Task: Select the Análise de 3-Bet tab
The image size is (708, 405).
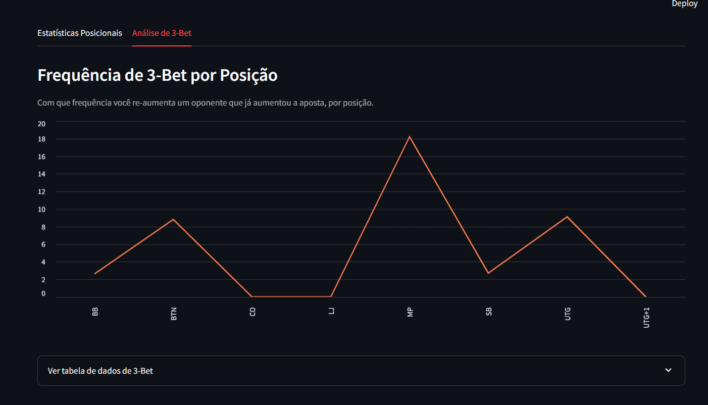Action: pos(162,33)
